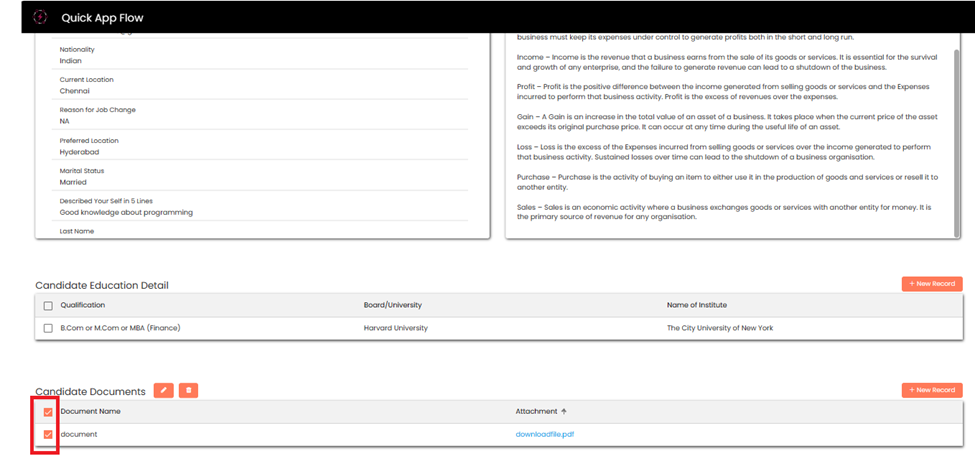Image resolution: width=975 pixels, height=469 pixels.
Task: Click the Quick App Flow logo icon
Action: pyautogui.click(x=39, y=17)
